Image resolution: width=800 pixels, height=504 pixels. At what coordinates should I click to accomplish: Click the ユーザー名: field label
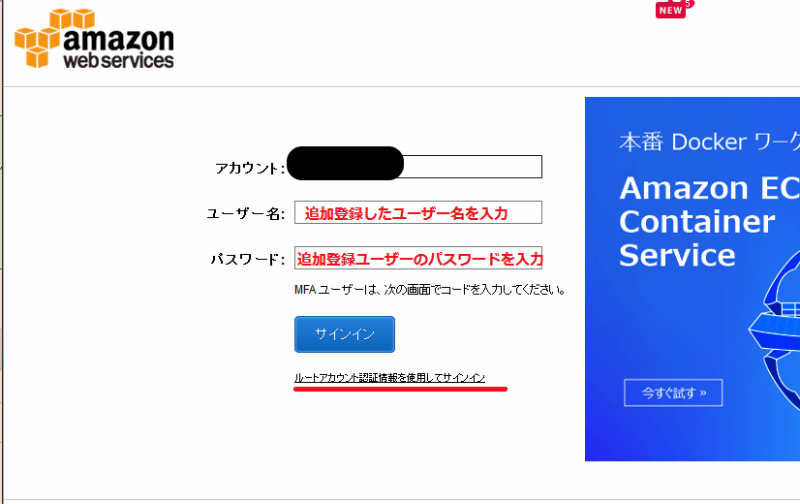(246, 213)
